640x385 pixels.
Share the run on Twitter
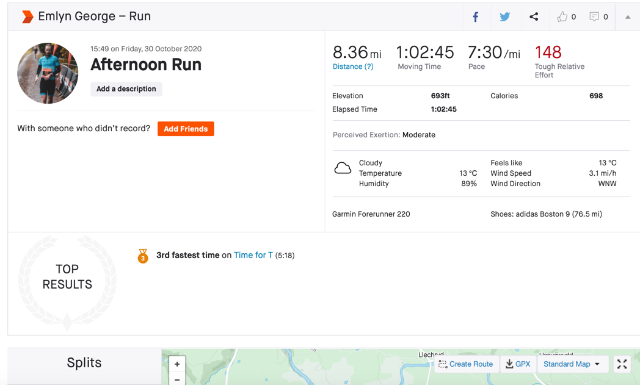point(505,17)
